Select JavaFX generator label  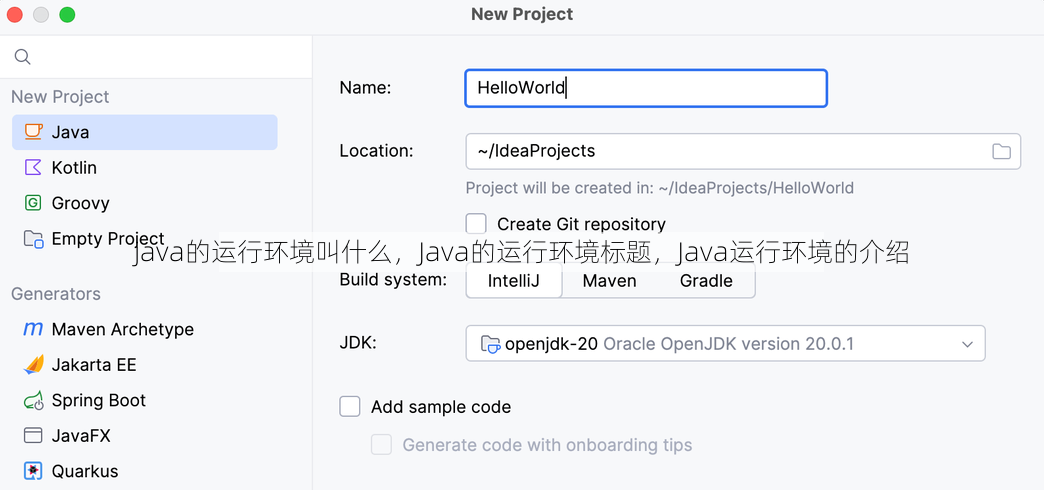click(x=81, y=436)
